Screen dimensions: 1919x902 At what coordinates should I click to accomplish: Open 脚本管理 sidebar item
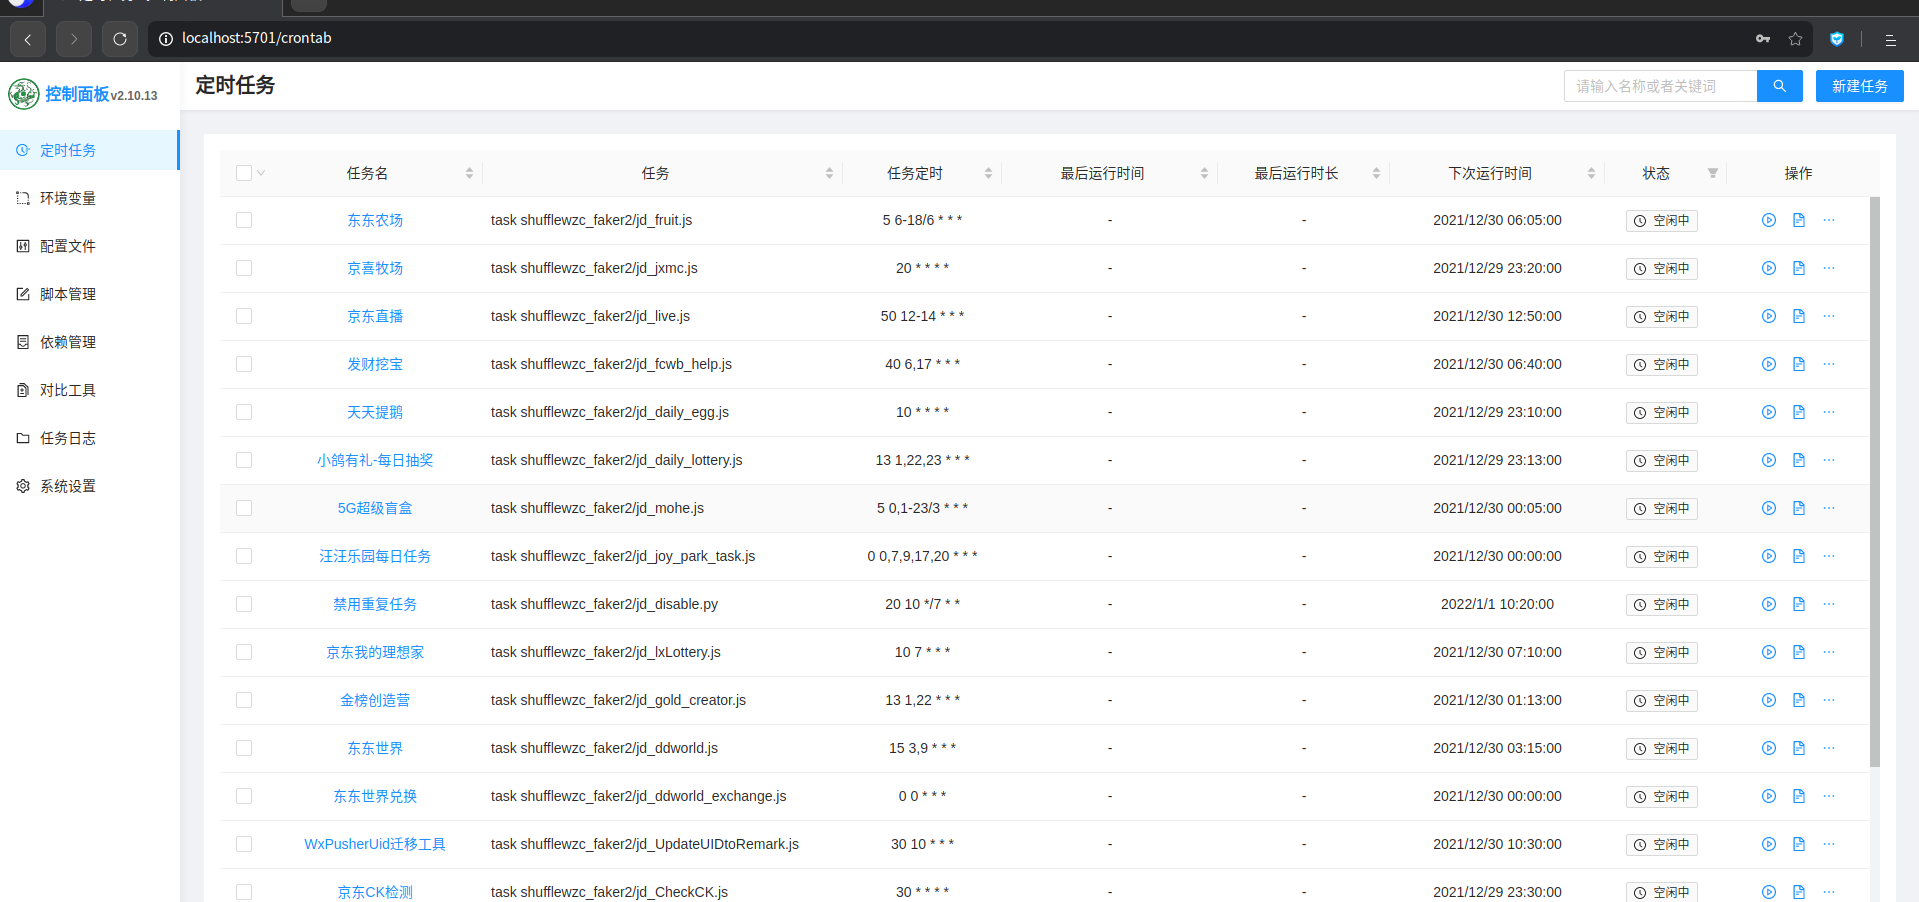(x=89, y=294)
